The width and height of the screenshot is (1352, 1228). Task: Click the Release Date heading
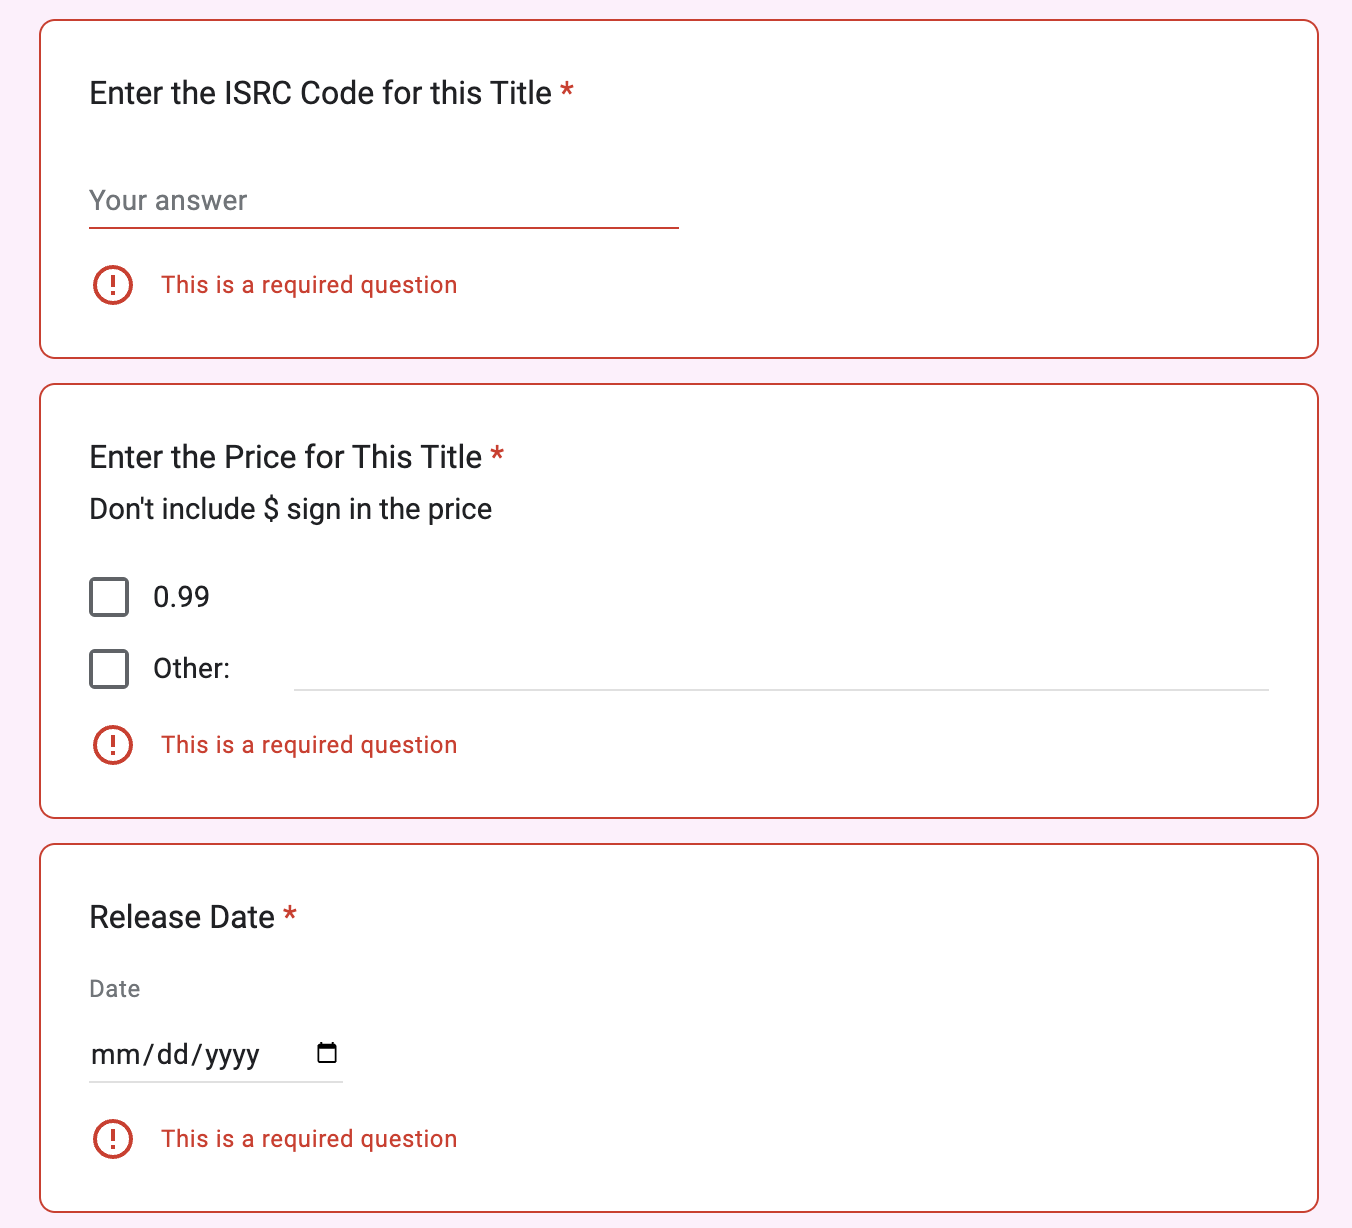pos(182,917)
